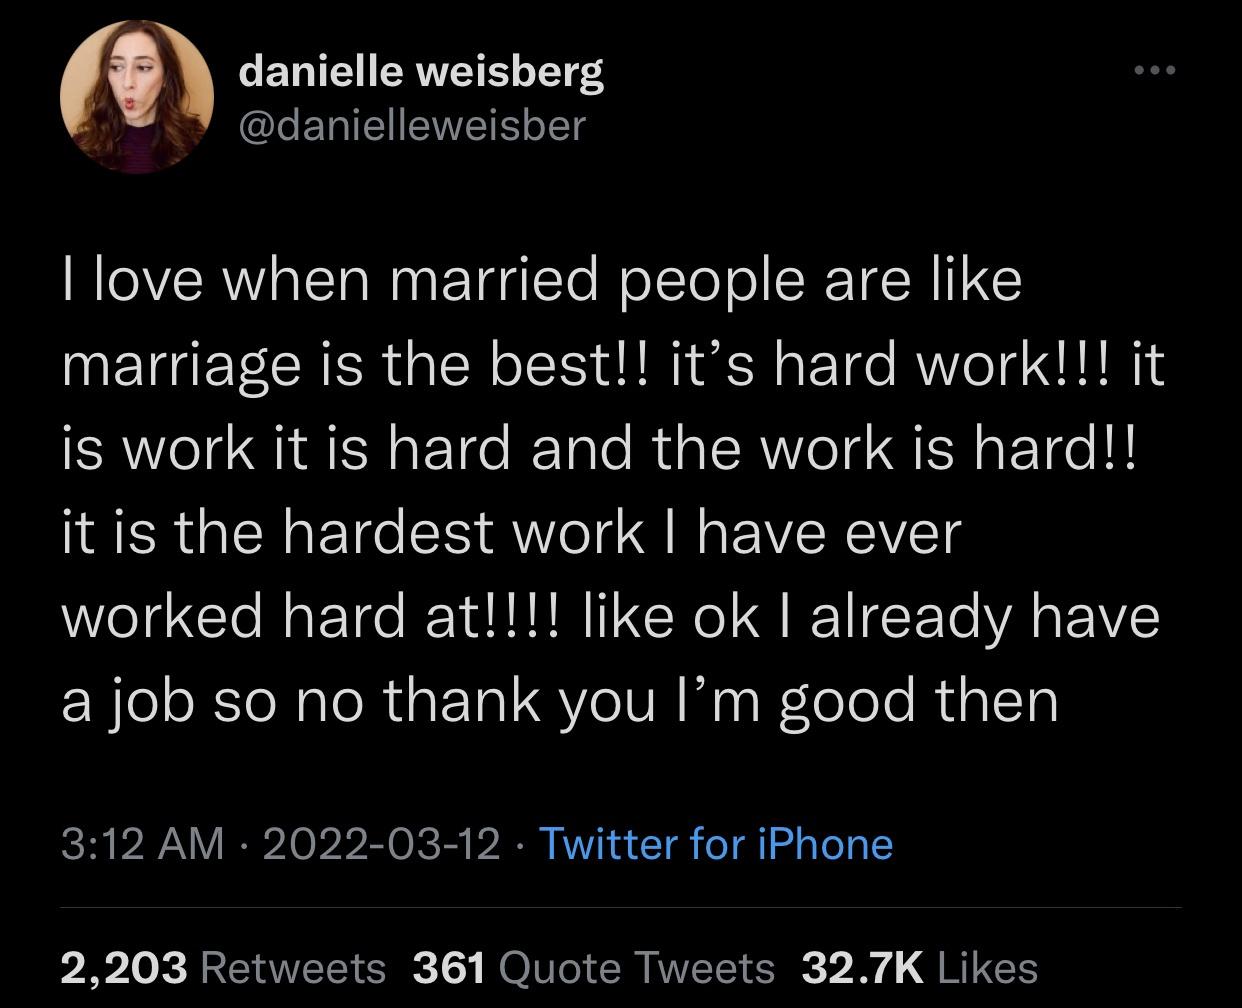Click the 361 quote tweet count
This screenshot has height=1008, width=1242.
pyautogui.click(x=449, y=967)
